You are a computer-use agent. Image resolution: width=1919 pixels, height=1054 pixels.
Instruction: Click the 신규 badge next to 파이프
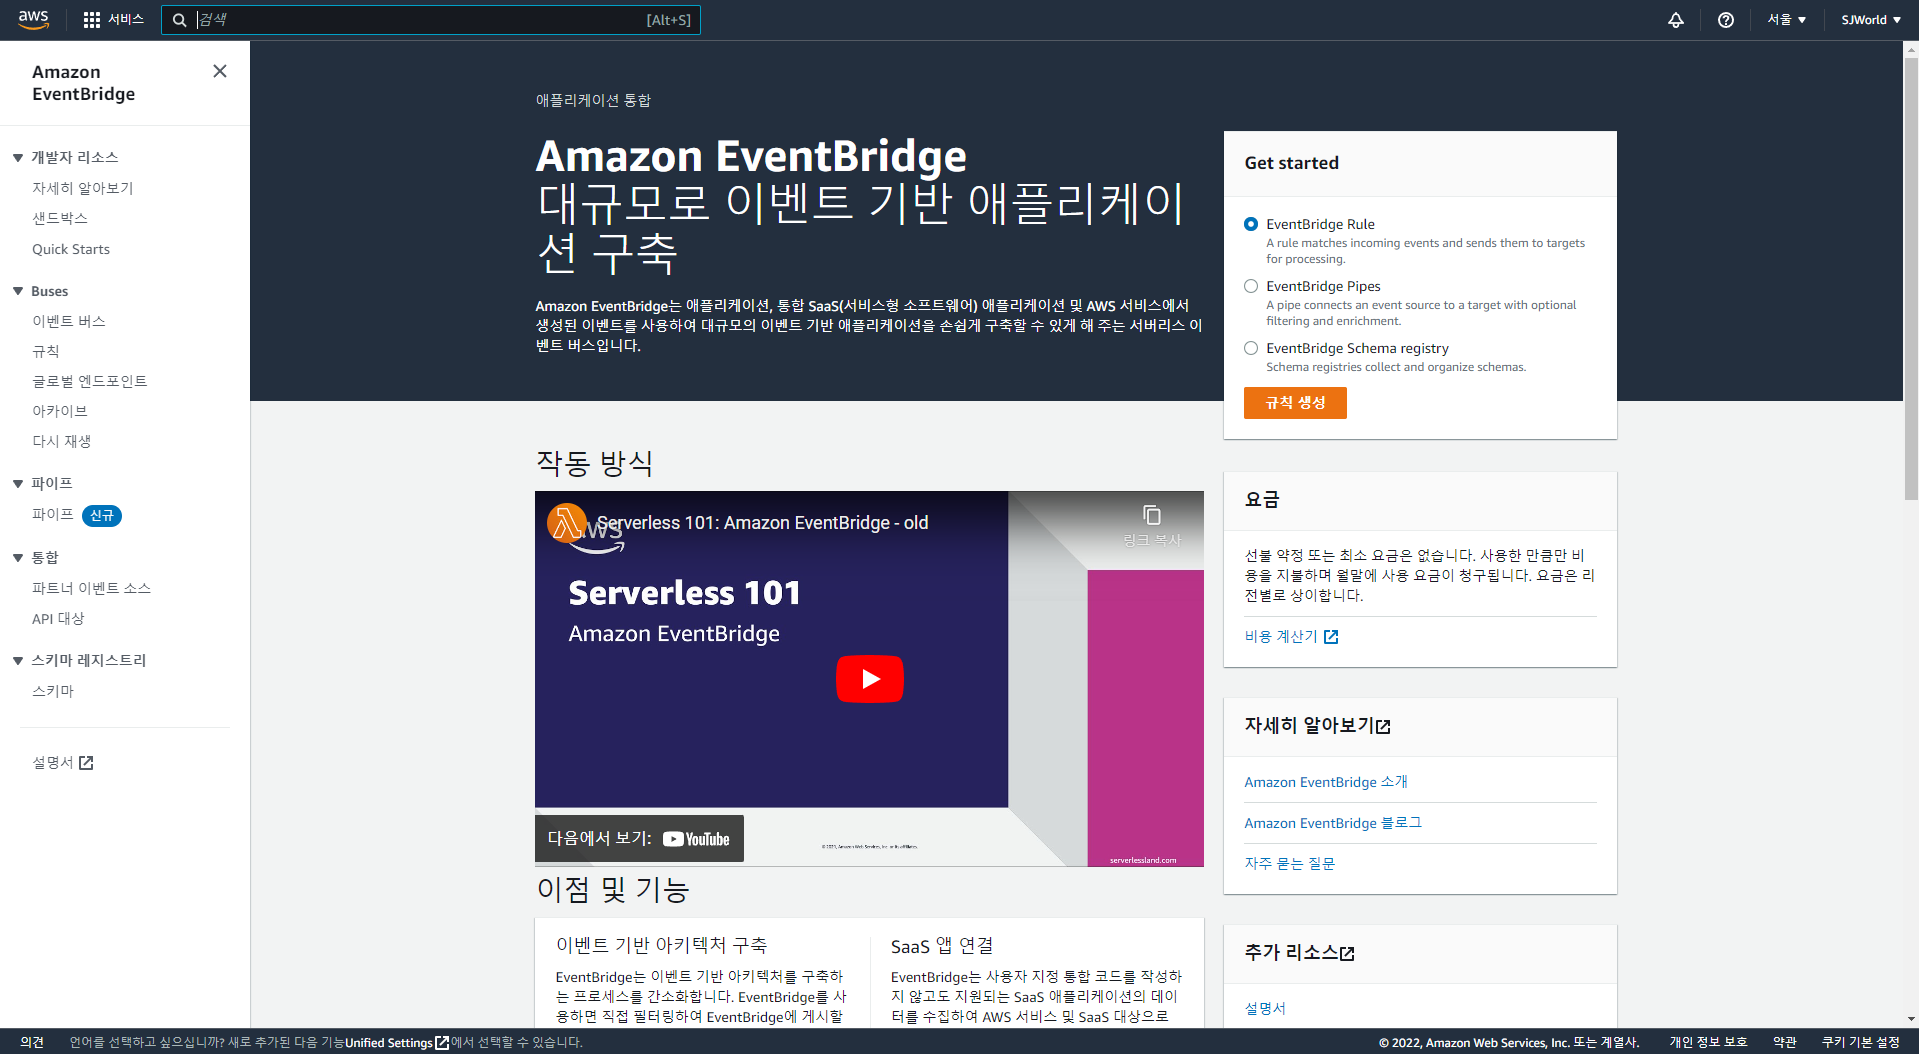[x=102, y=515]
